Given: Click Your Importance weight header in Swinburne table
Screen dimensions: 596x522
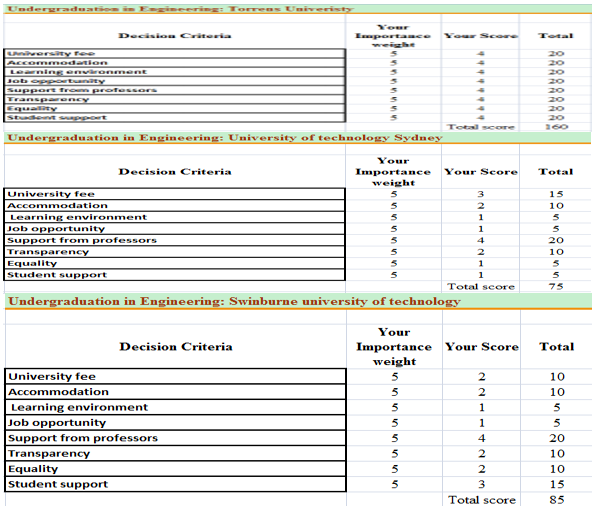Looking at the screenshot, I should 394,347.
